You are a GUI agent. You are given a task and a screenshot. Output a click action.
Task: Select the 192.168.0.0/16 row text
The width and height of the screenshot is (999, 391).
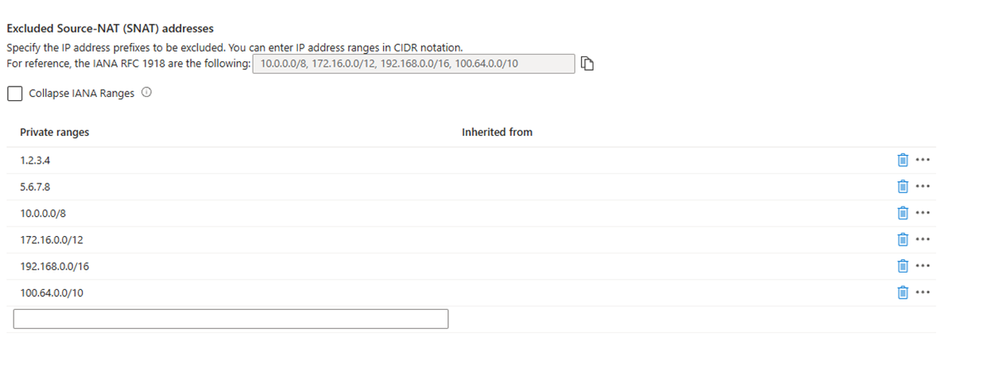tap(55, 266)
